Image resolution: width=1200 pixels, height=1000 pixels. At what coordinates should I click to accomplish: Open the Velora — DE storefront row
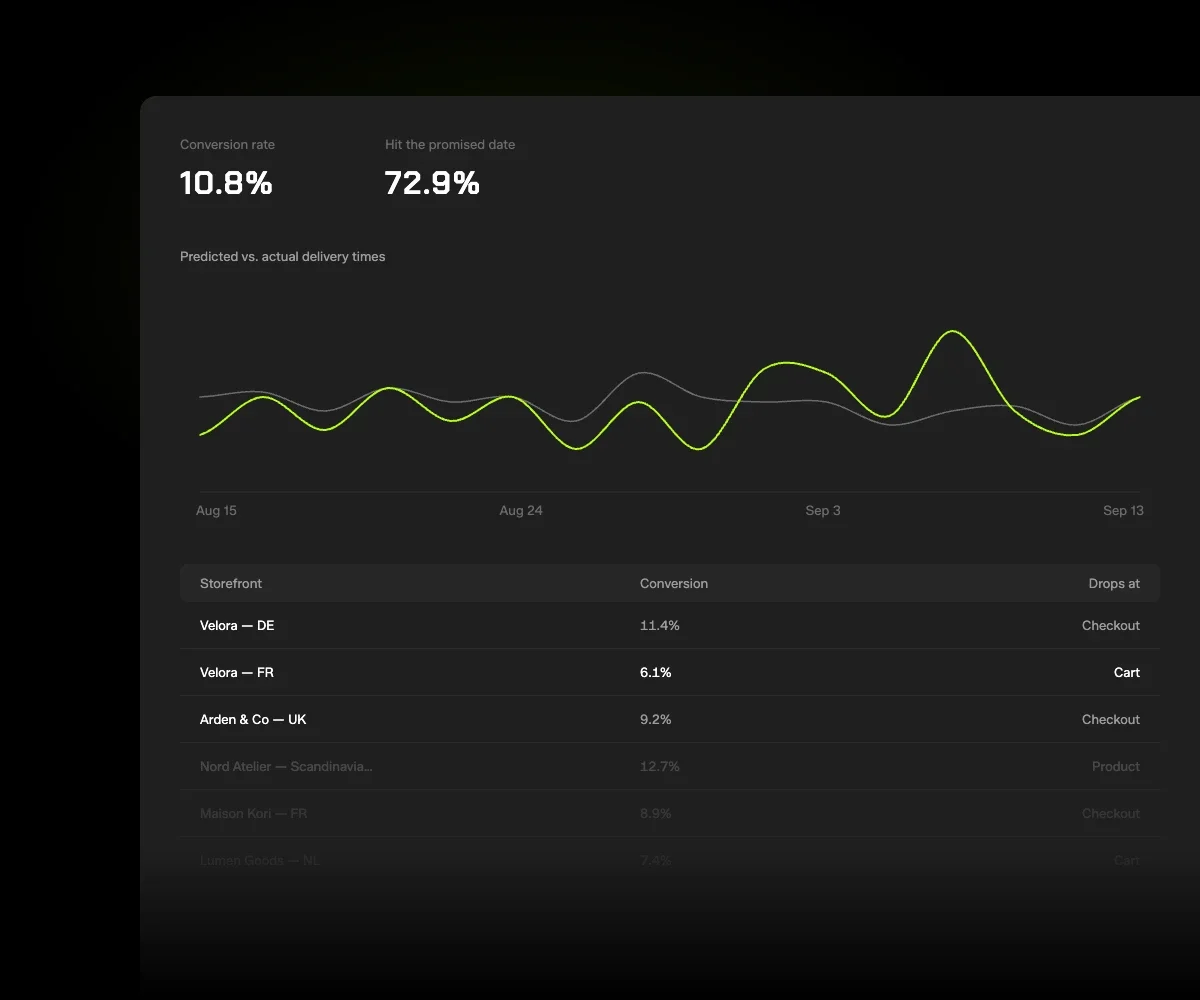point(670,626)
